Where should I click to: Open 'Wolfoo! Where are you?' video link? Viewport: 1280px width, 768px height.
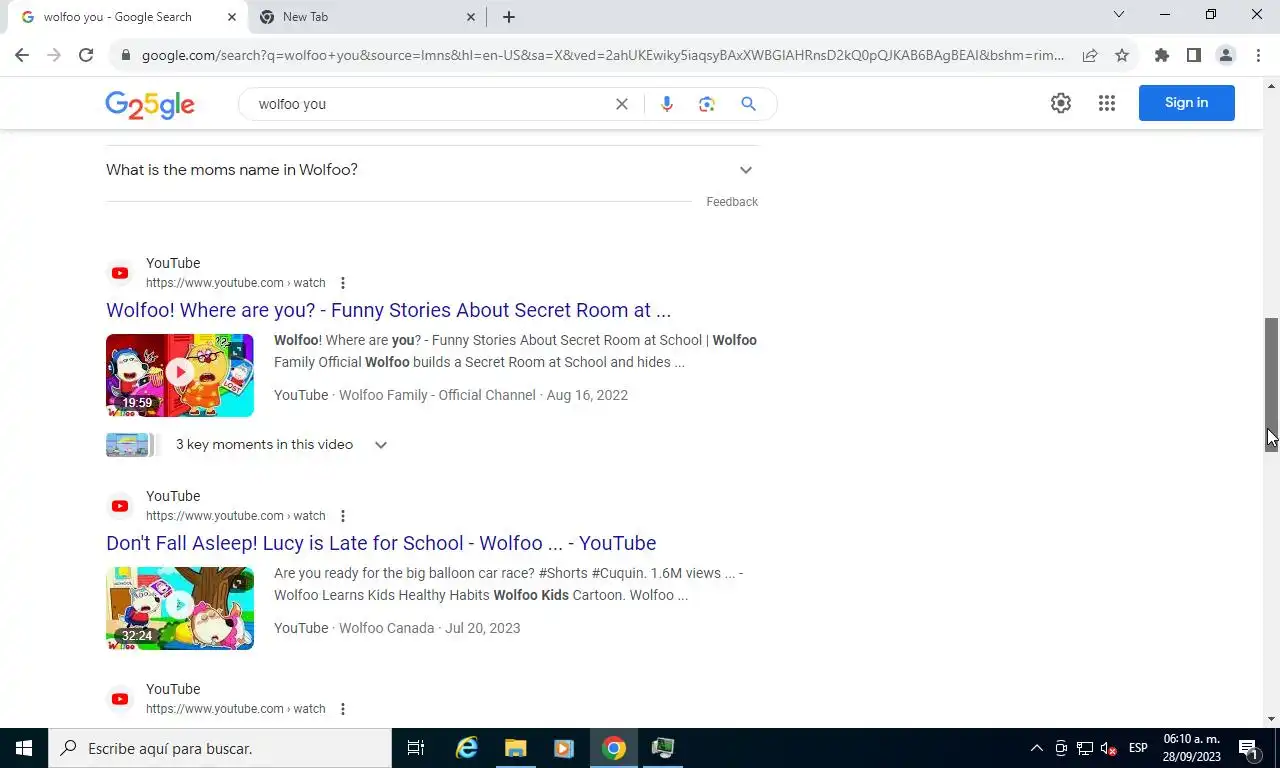[388, 310]
